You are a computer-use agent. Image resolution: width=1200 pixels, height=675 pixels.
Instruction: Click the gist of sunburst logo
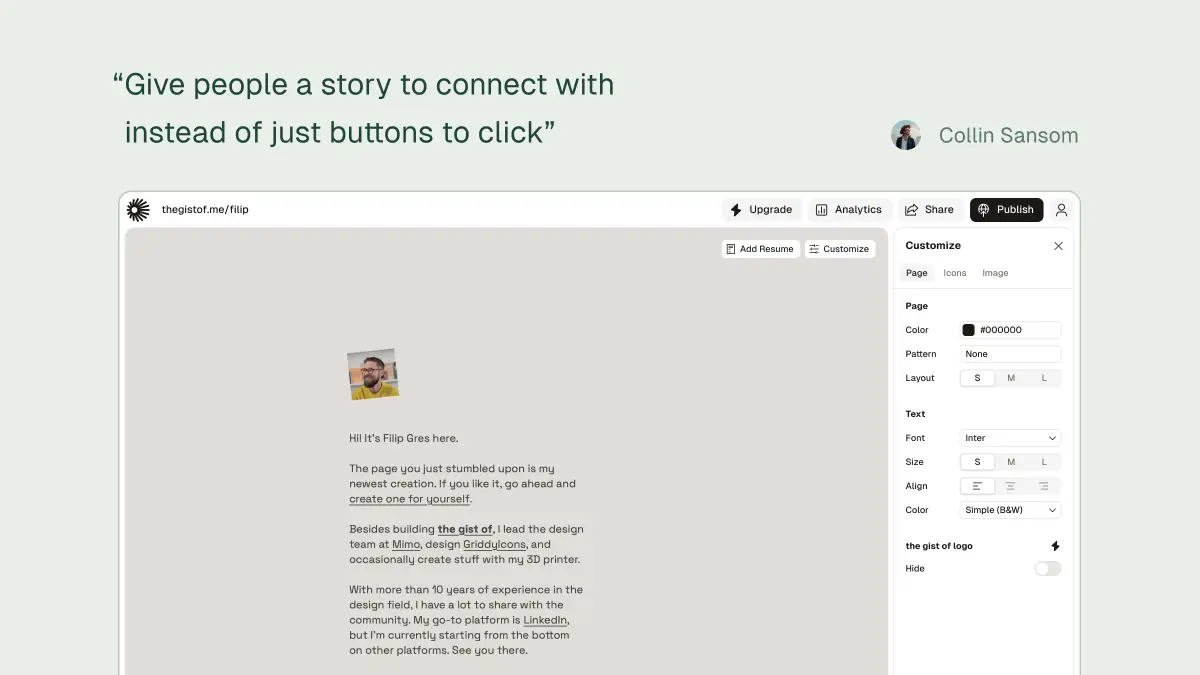coord(138,210)
